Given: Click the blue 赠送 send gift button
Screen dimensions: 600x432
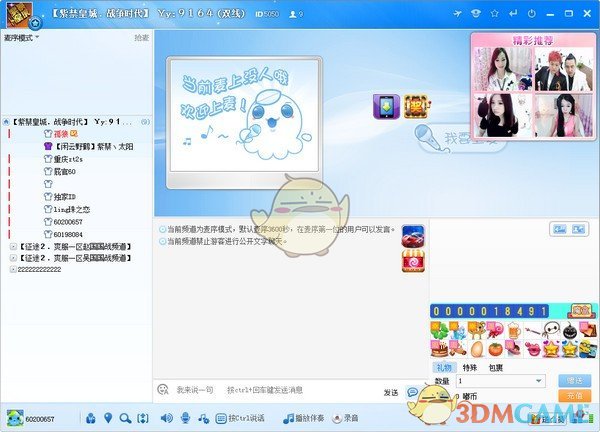Looking at the screenshot, I should pos(574,381).
